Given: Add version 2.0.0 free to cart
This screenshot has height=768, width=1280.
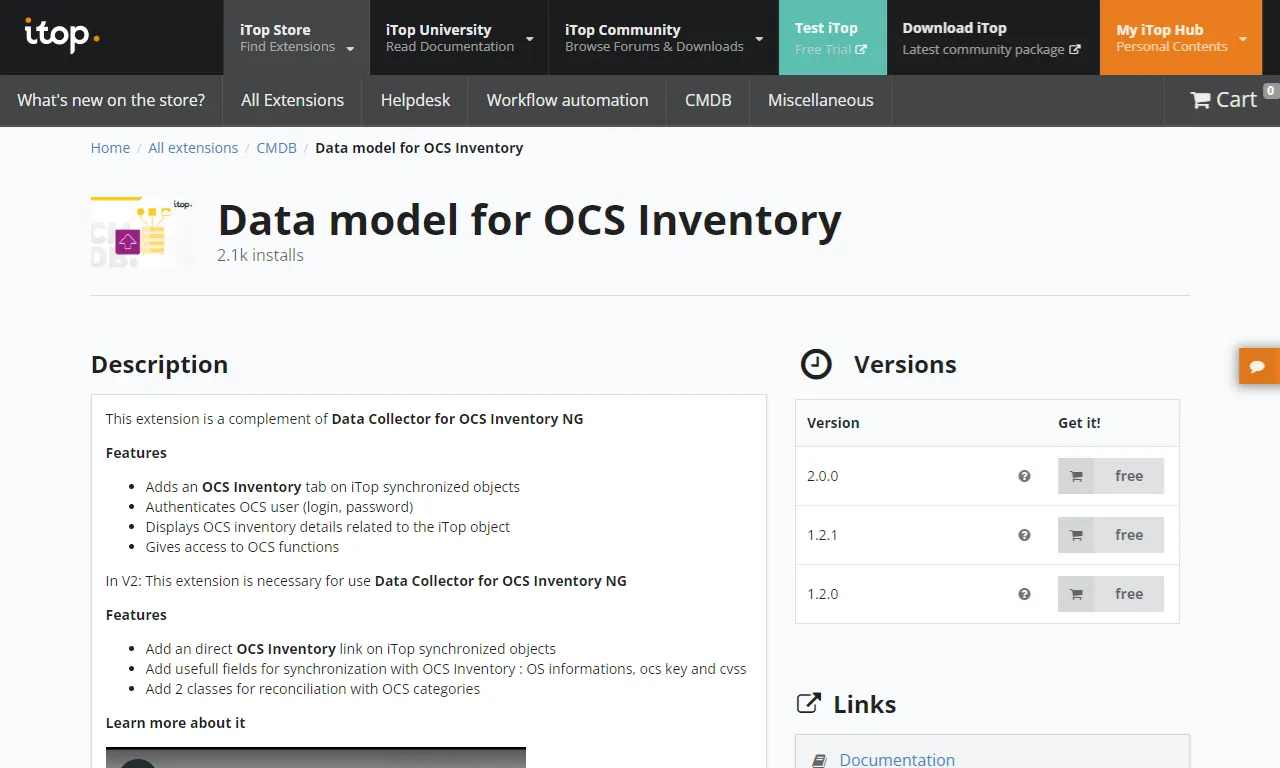Looking at the screenshot, I should coord(1111,476).
